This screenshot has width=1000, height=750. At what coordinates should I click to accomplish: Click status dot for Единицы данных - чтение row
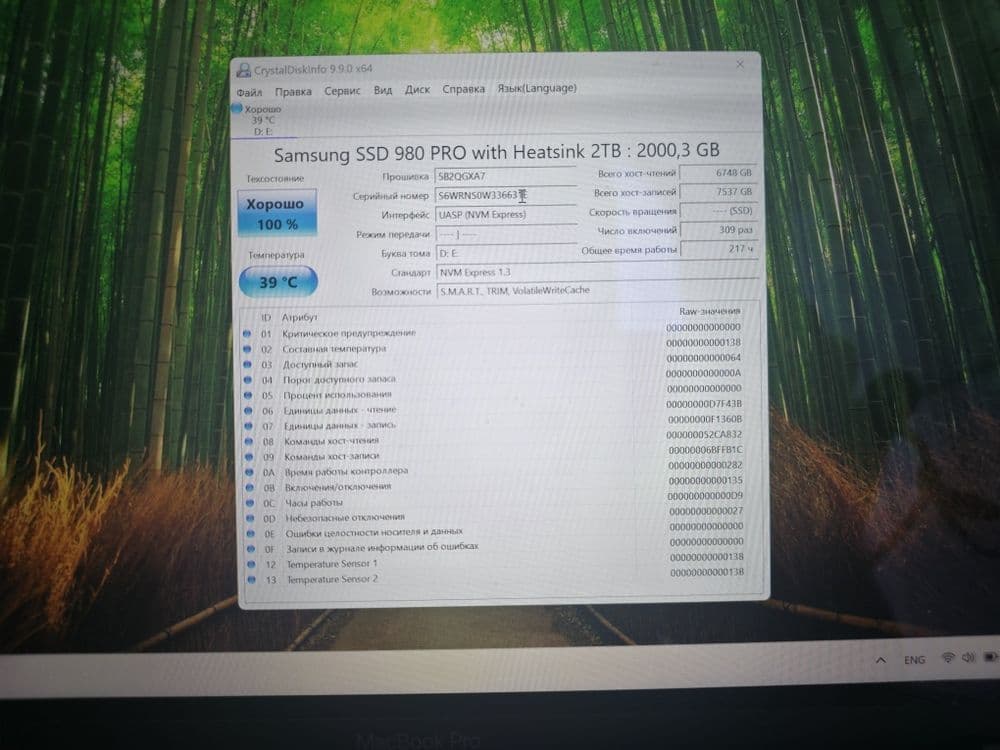coord(249,411)
